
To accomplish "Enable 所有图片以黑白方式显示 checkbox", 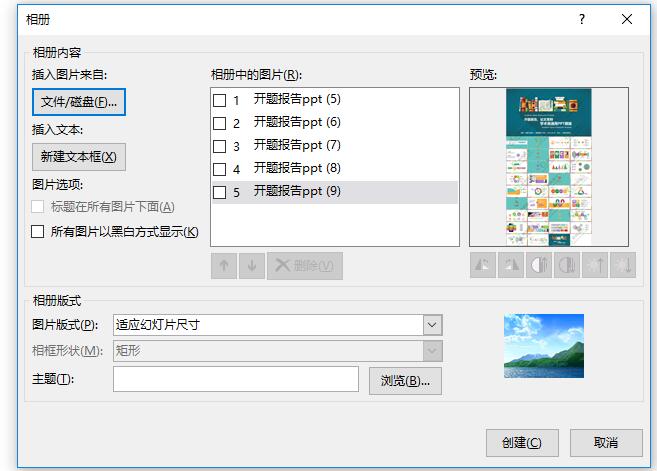I will pyautogui.click(x=37, y=231).
